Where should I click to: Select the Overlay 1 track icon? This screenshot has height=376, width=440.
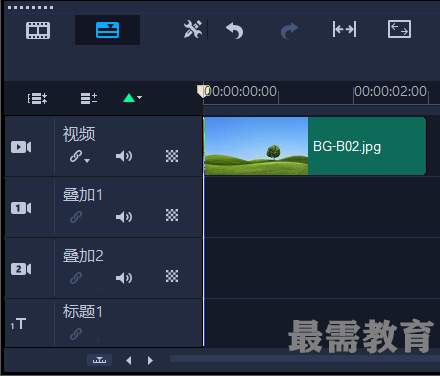[x=21, y=208]
